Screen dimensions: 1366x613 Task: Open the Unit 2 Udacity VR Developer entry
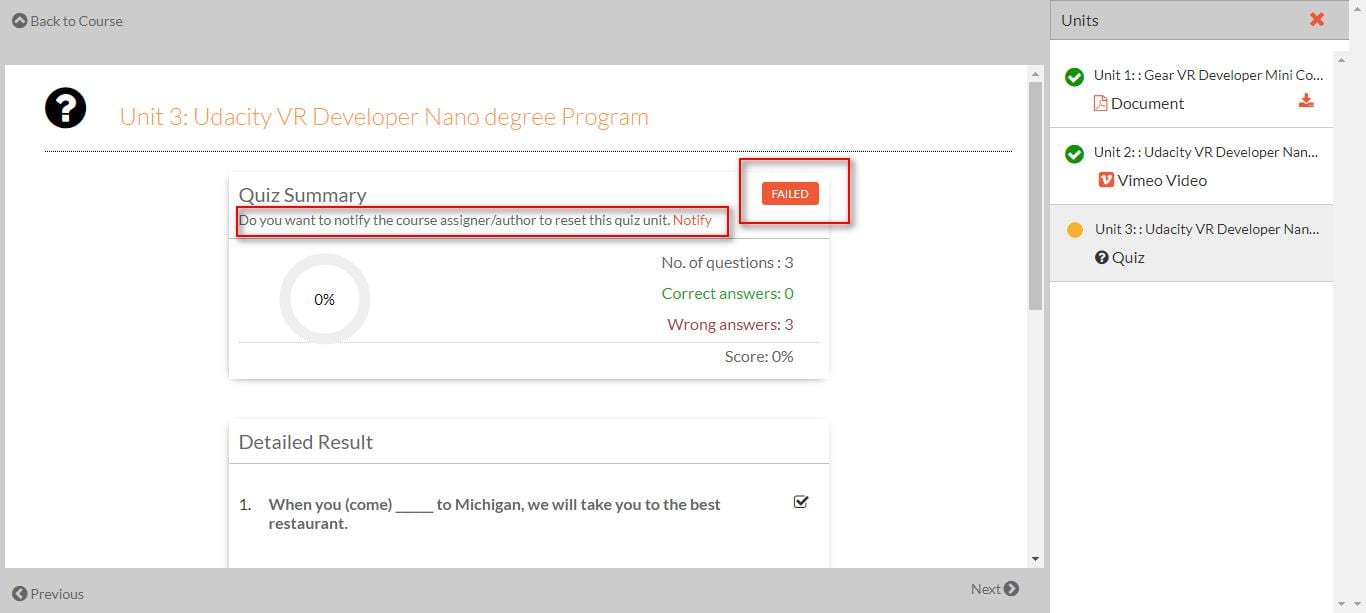pos(1206,152)
